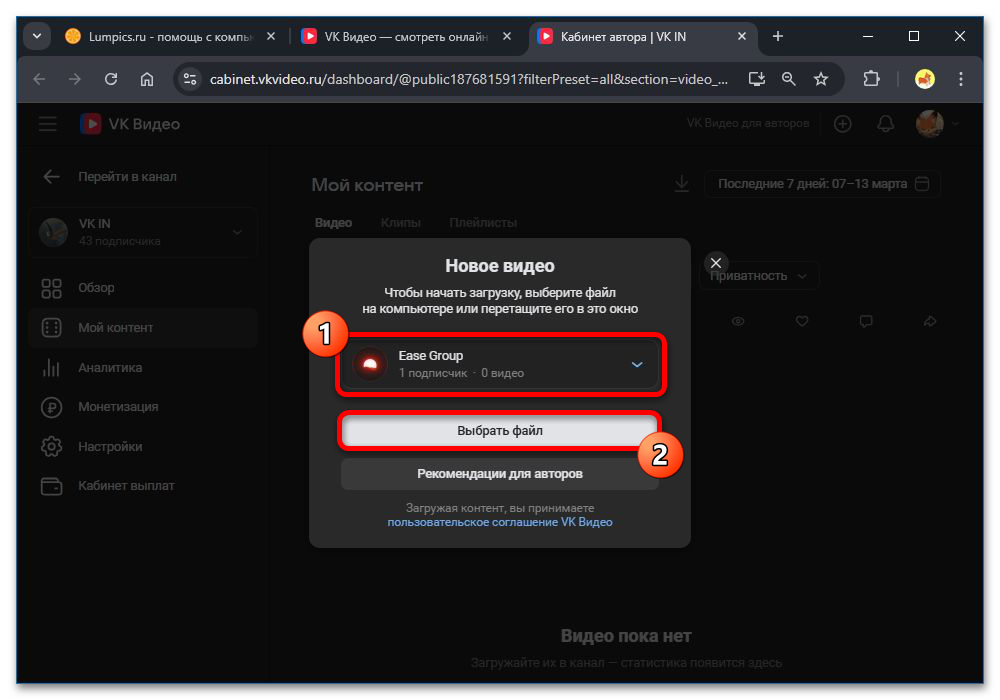Select Мой контент in sidebar

(143, 328)
